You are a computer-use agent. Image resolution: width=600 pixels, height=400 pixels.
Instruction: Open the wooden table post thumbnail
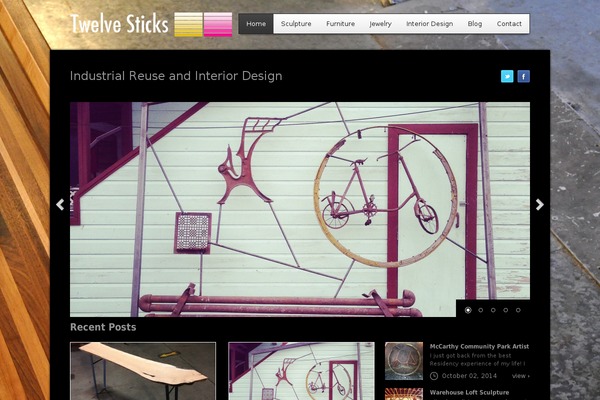coord(143,371)
